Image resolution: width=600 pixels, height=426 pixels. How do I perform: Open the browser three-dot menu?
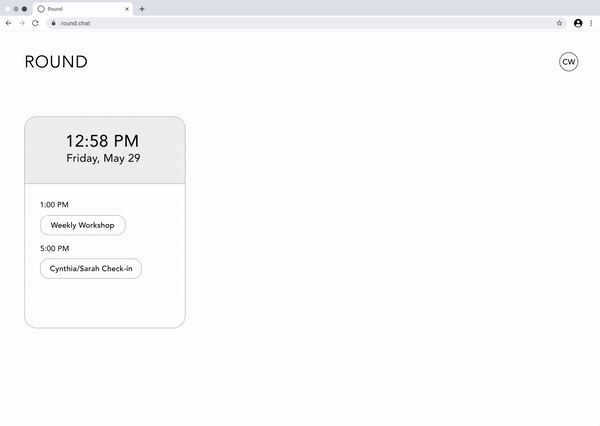tap(591, 23)
